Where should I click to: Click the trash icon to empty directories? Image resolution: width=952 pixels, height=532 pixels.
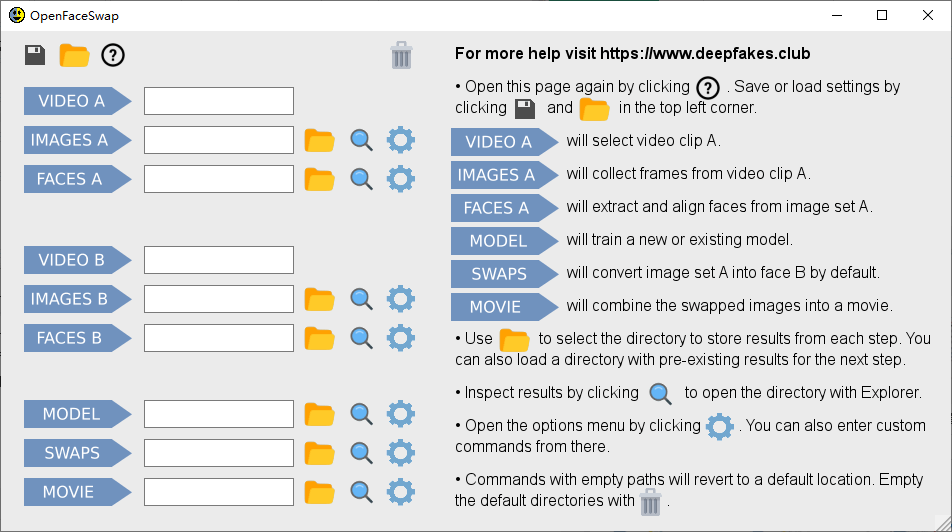click(401, 55)
